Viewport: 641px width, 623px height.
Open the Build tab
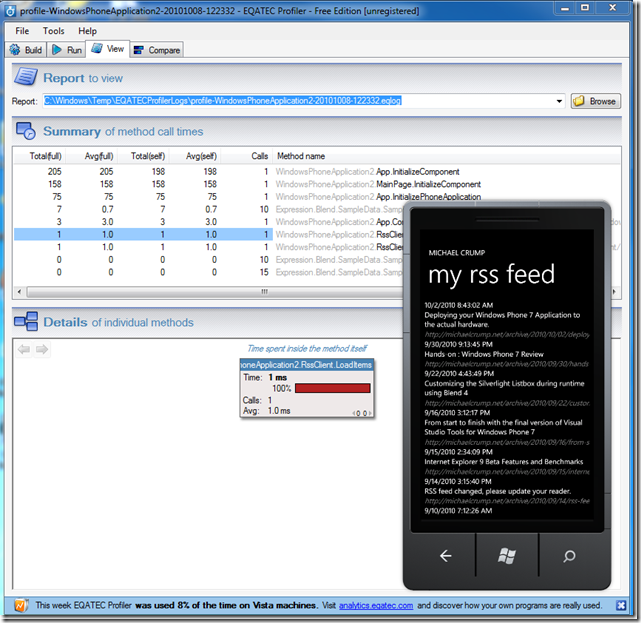[x=26, y=50]
